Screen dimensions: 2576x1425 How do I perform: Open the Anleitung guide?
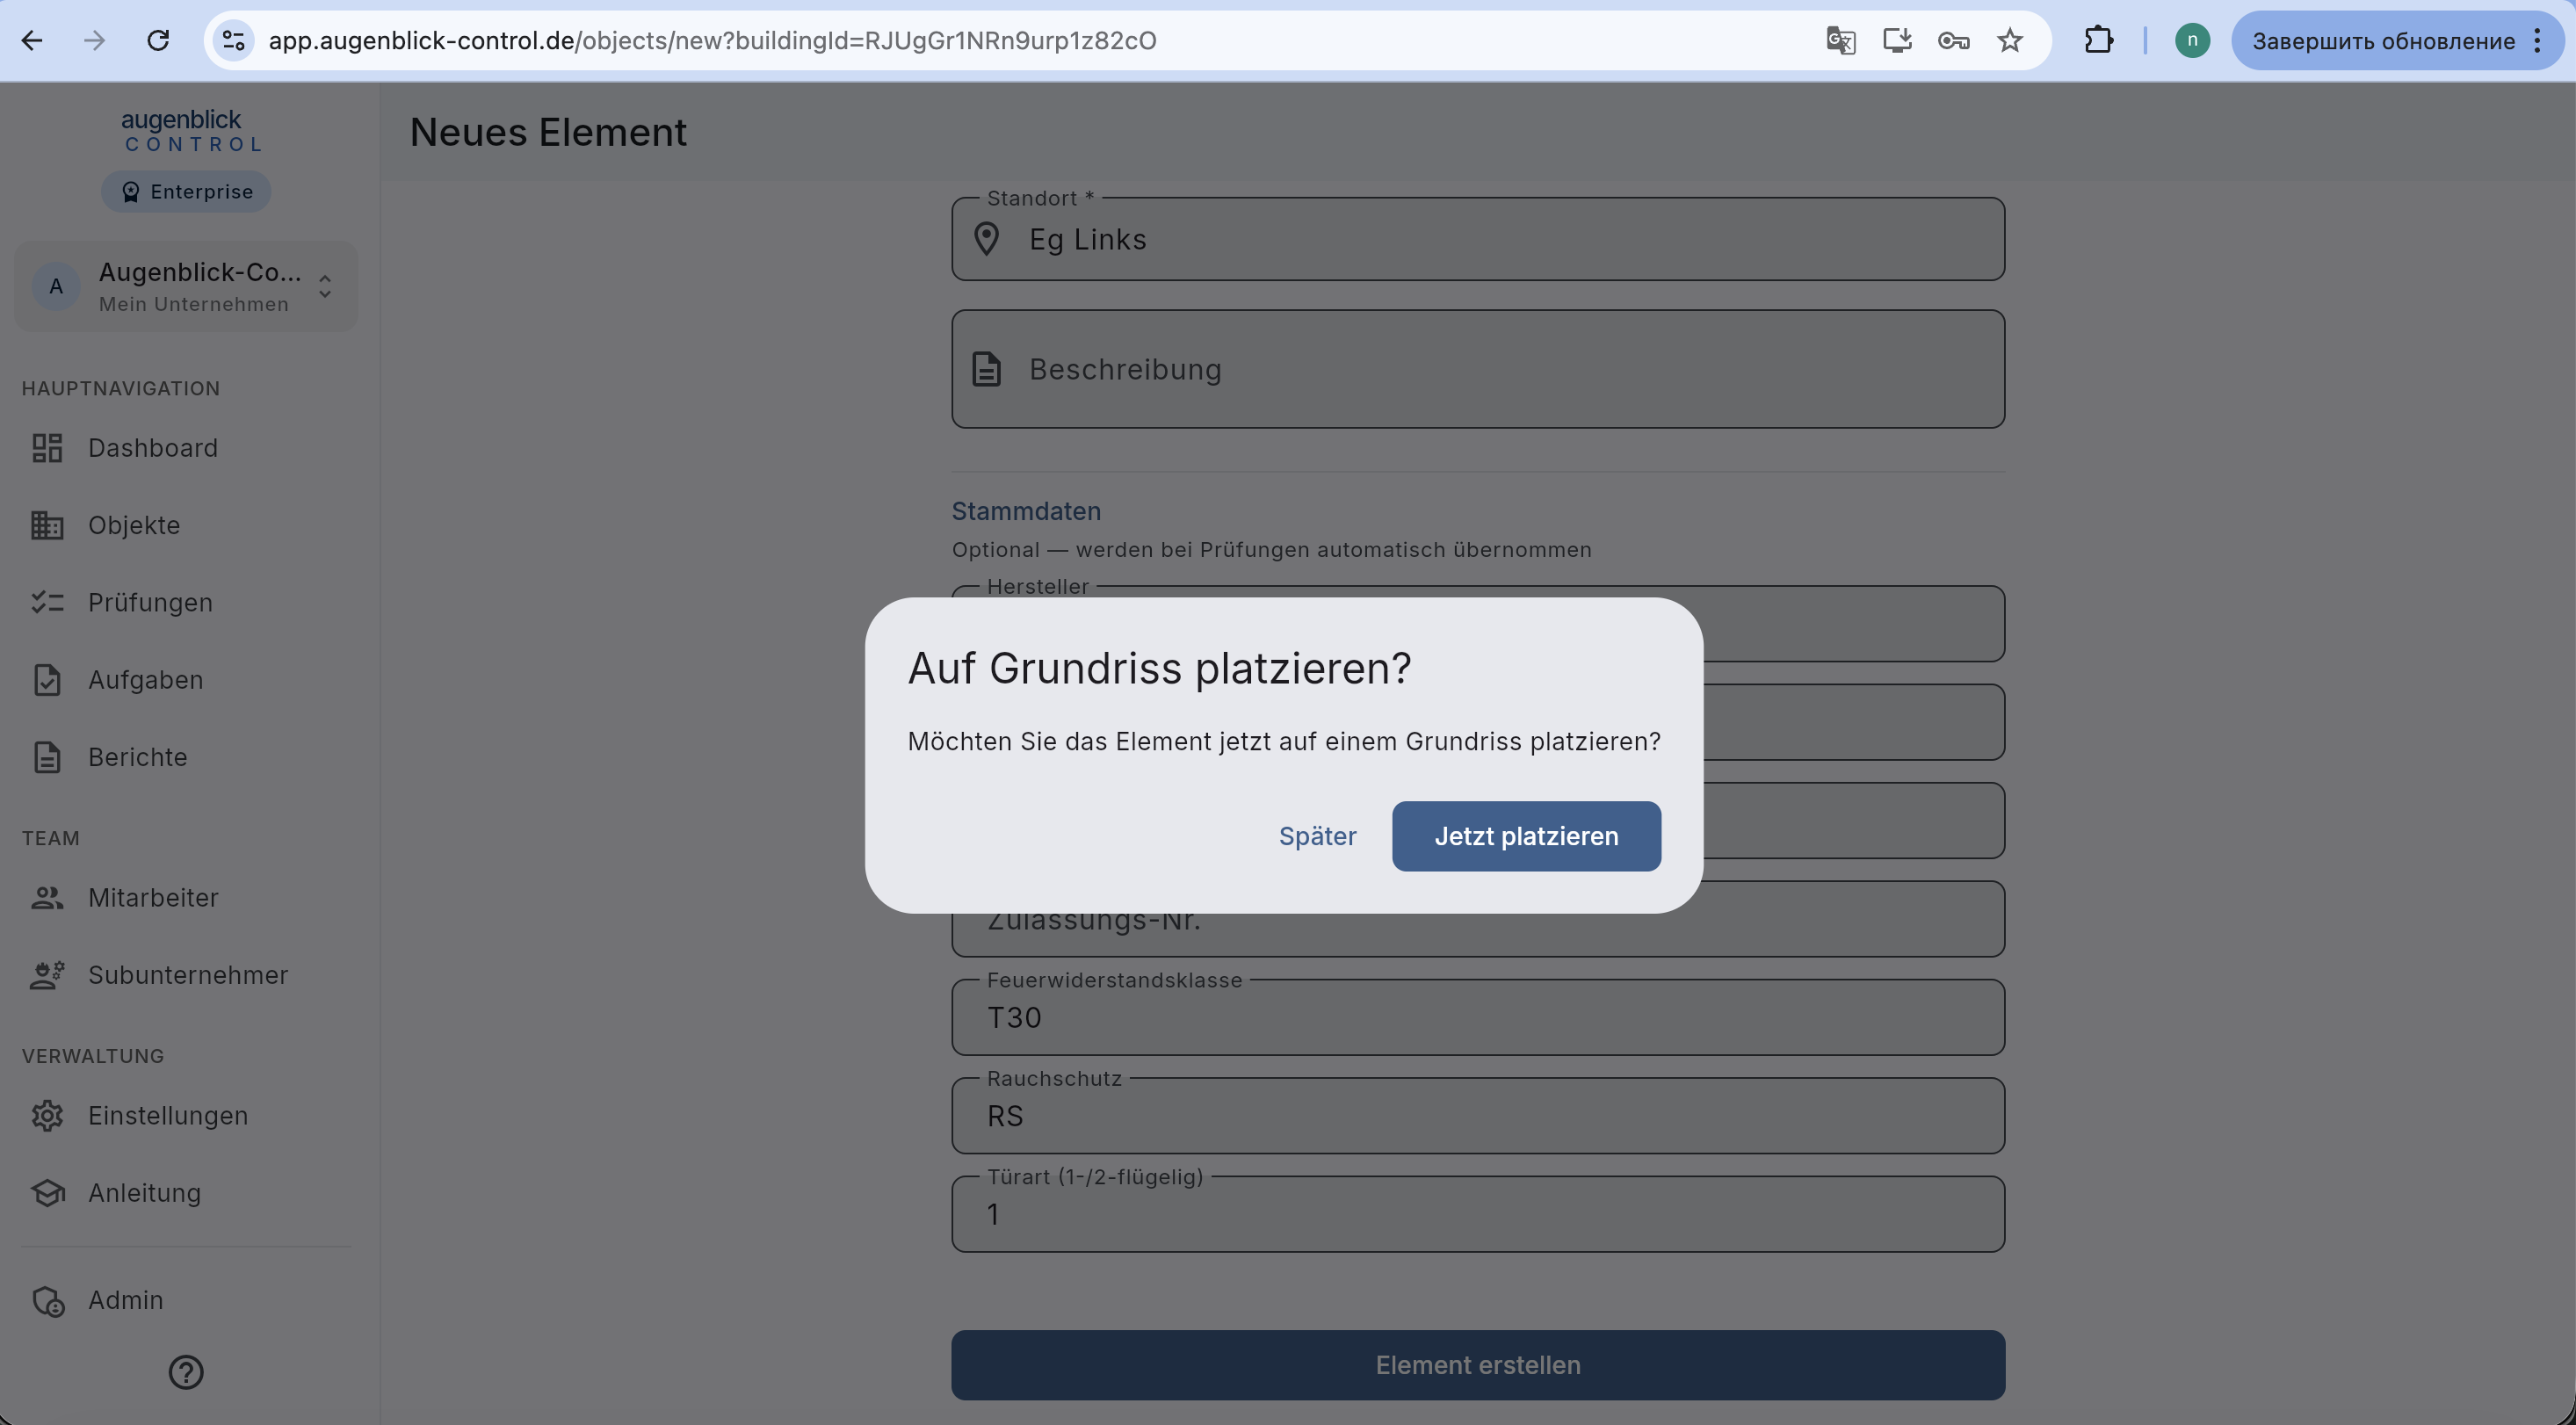[186, 1193]
